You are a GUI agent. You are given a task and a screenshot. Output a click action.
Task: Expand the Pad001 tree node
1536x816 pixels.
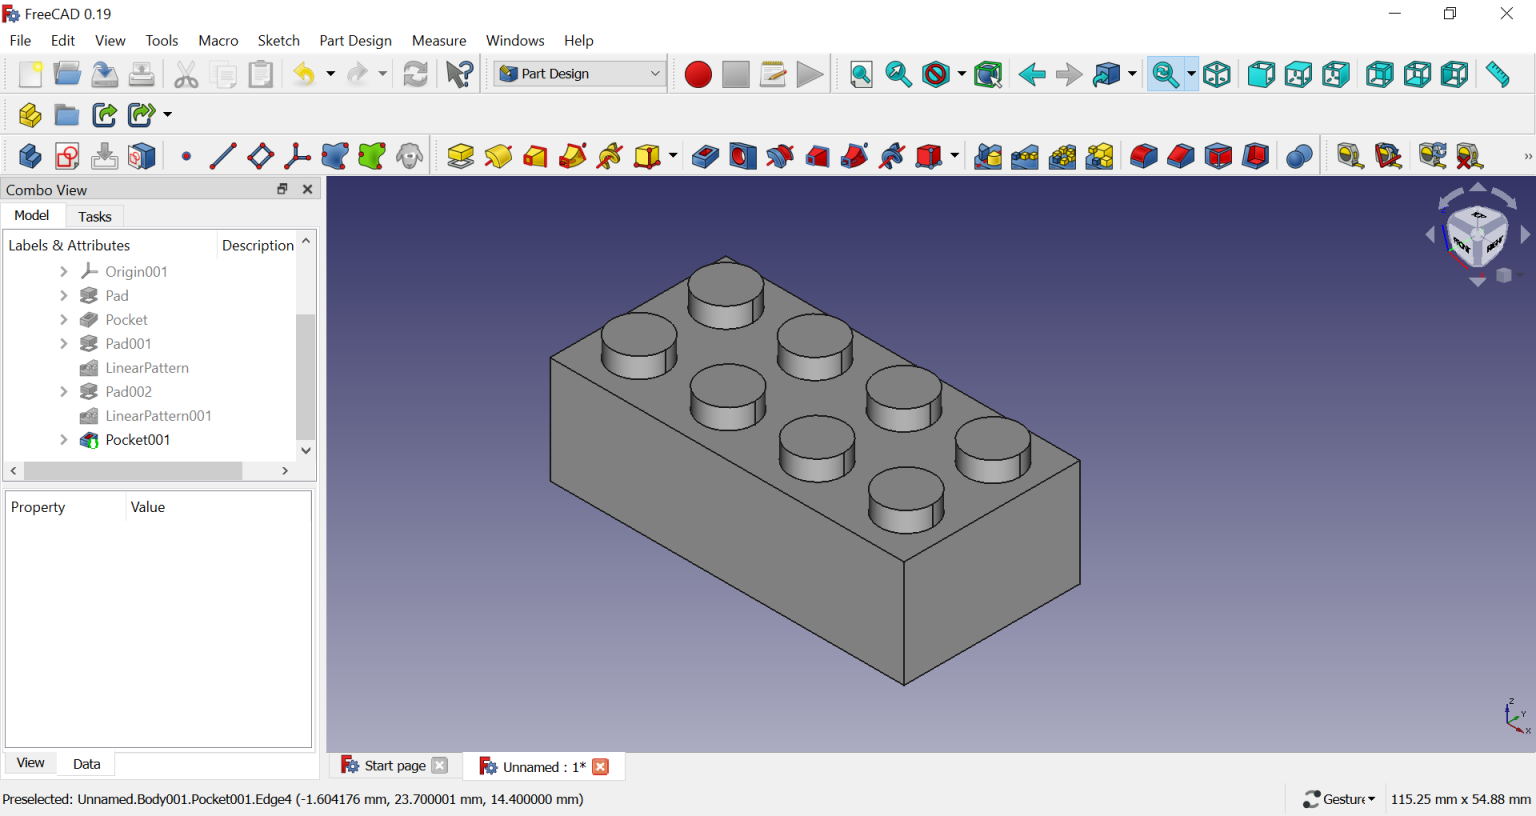pyautogui.click(x=64, y=344)
